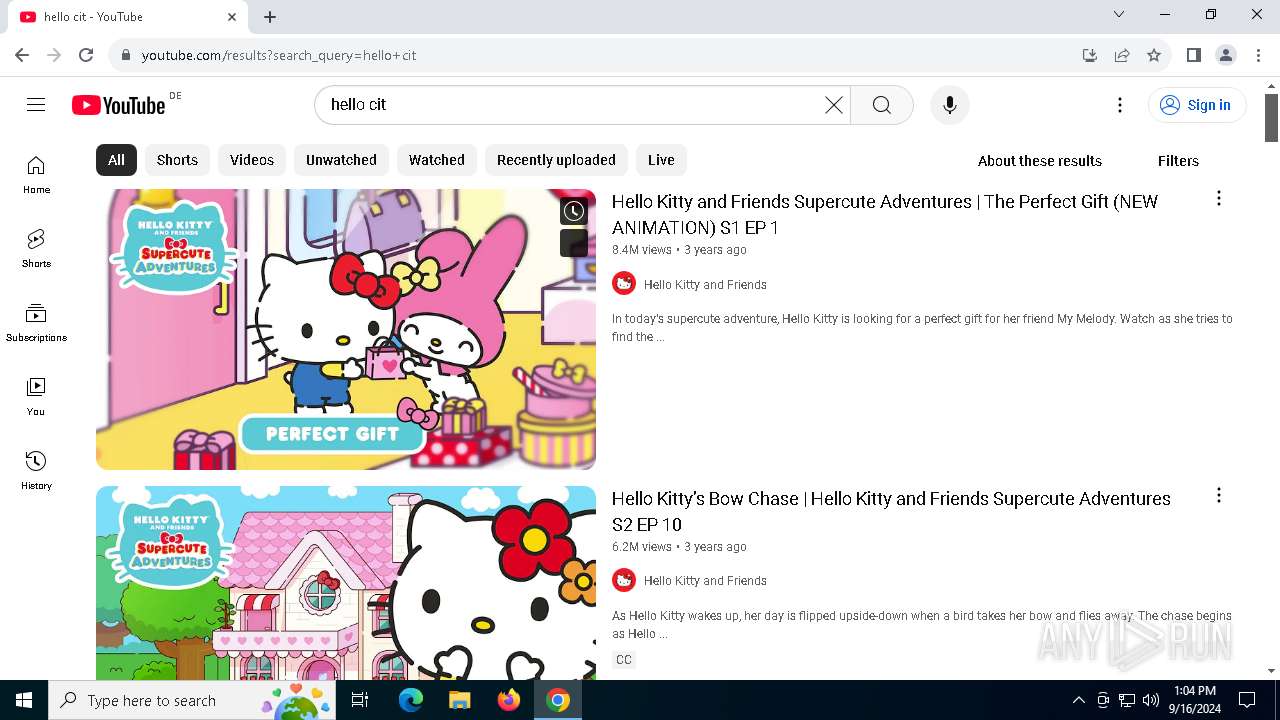The image size is (1280, 720).
Task: Share this page from address bar
Action: 1122,55
